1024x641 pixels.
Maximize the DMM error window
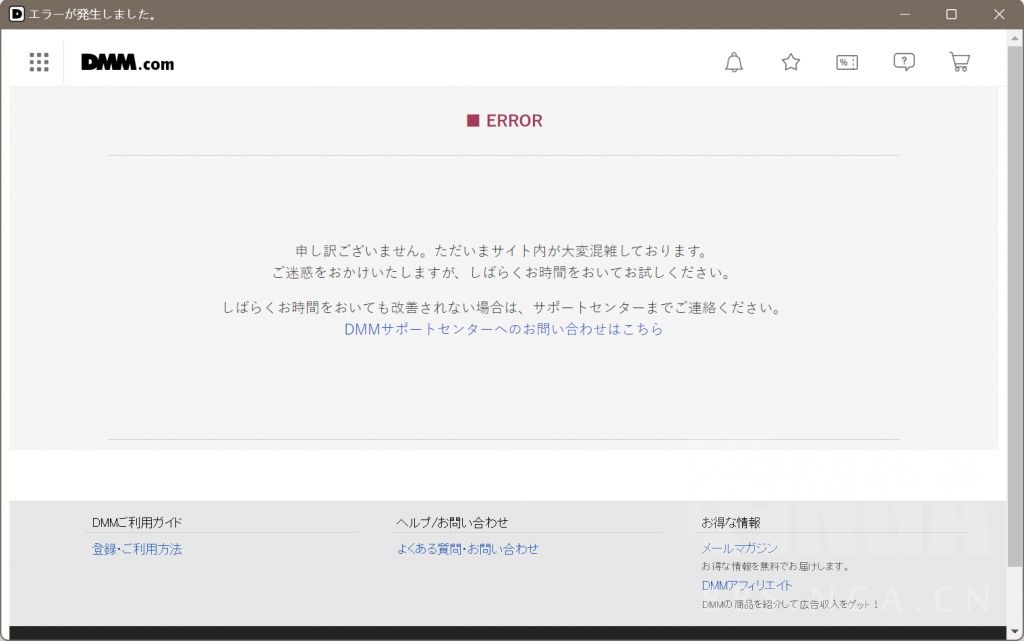click(x=951, y=14)
